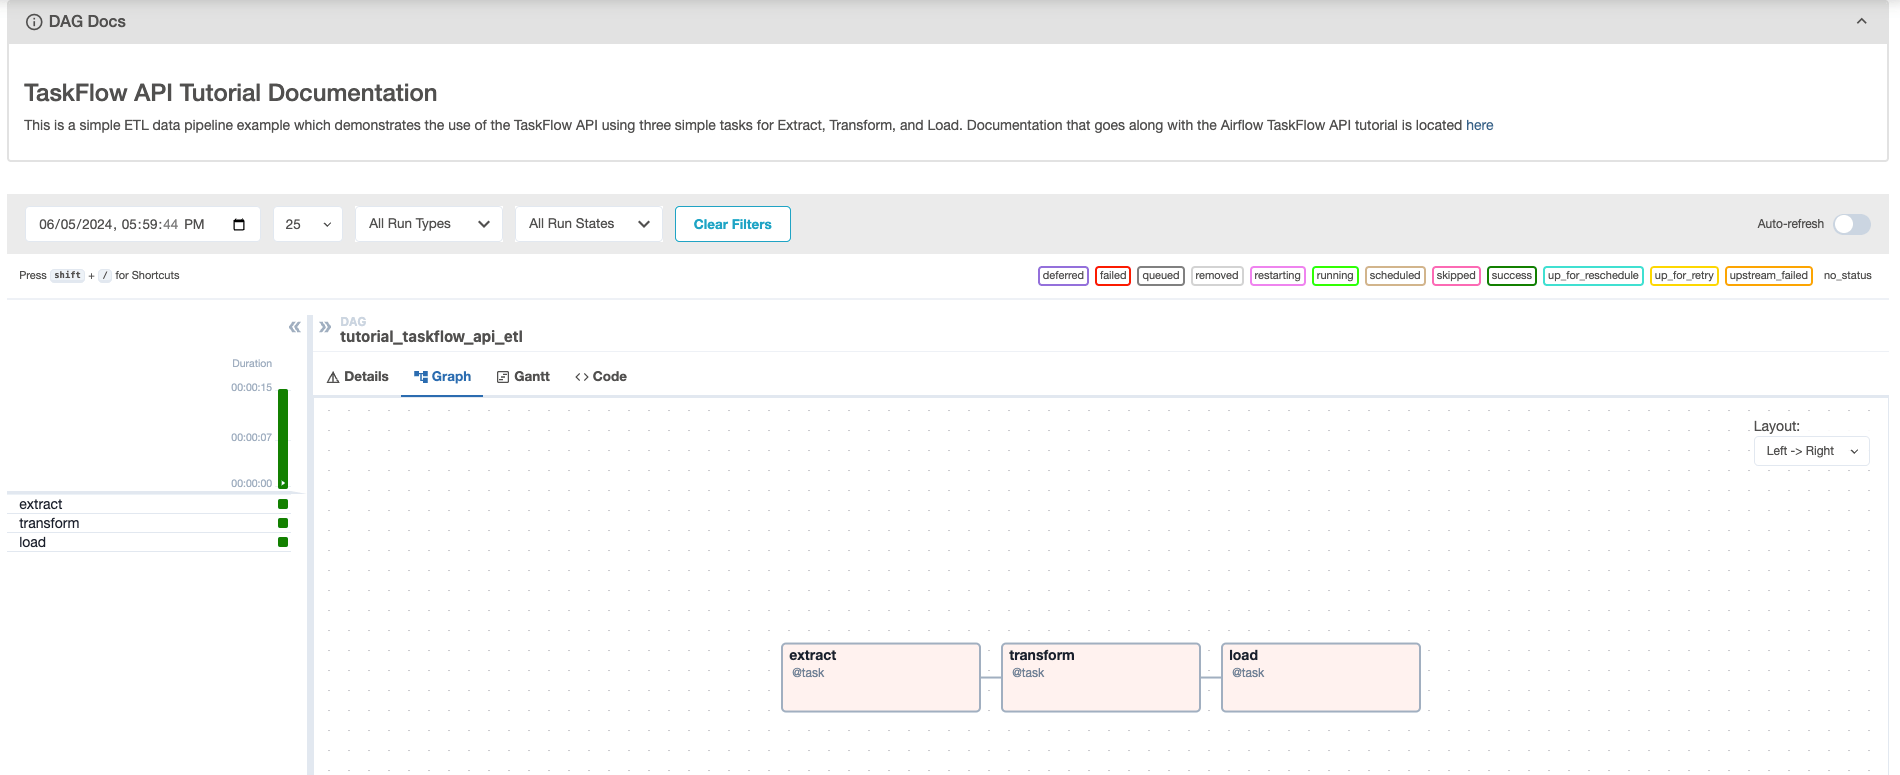
Task: Click the Clear Filters button
Action: pyautogui.click(x=733, y=224)
